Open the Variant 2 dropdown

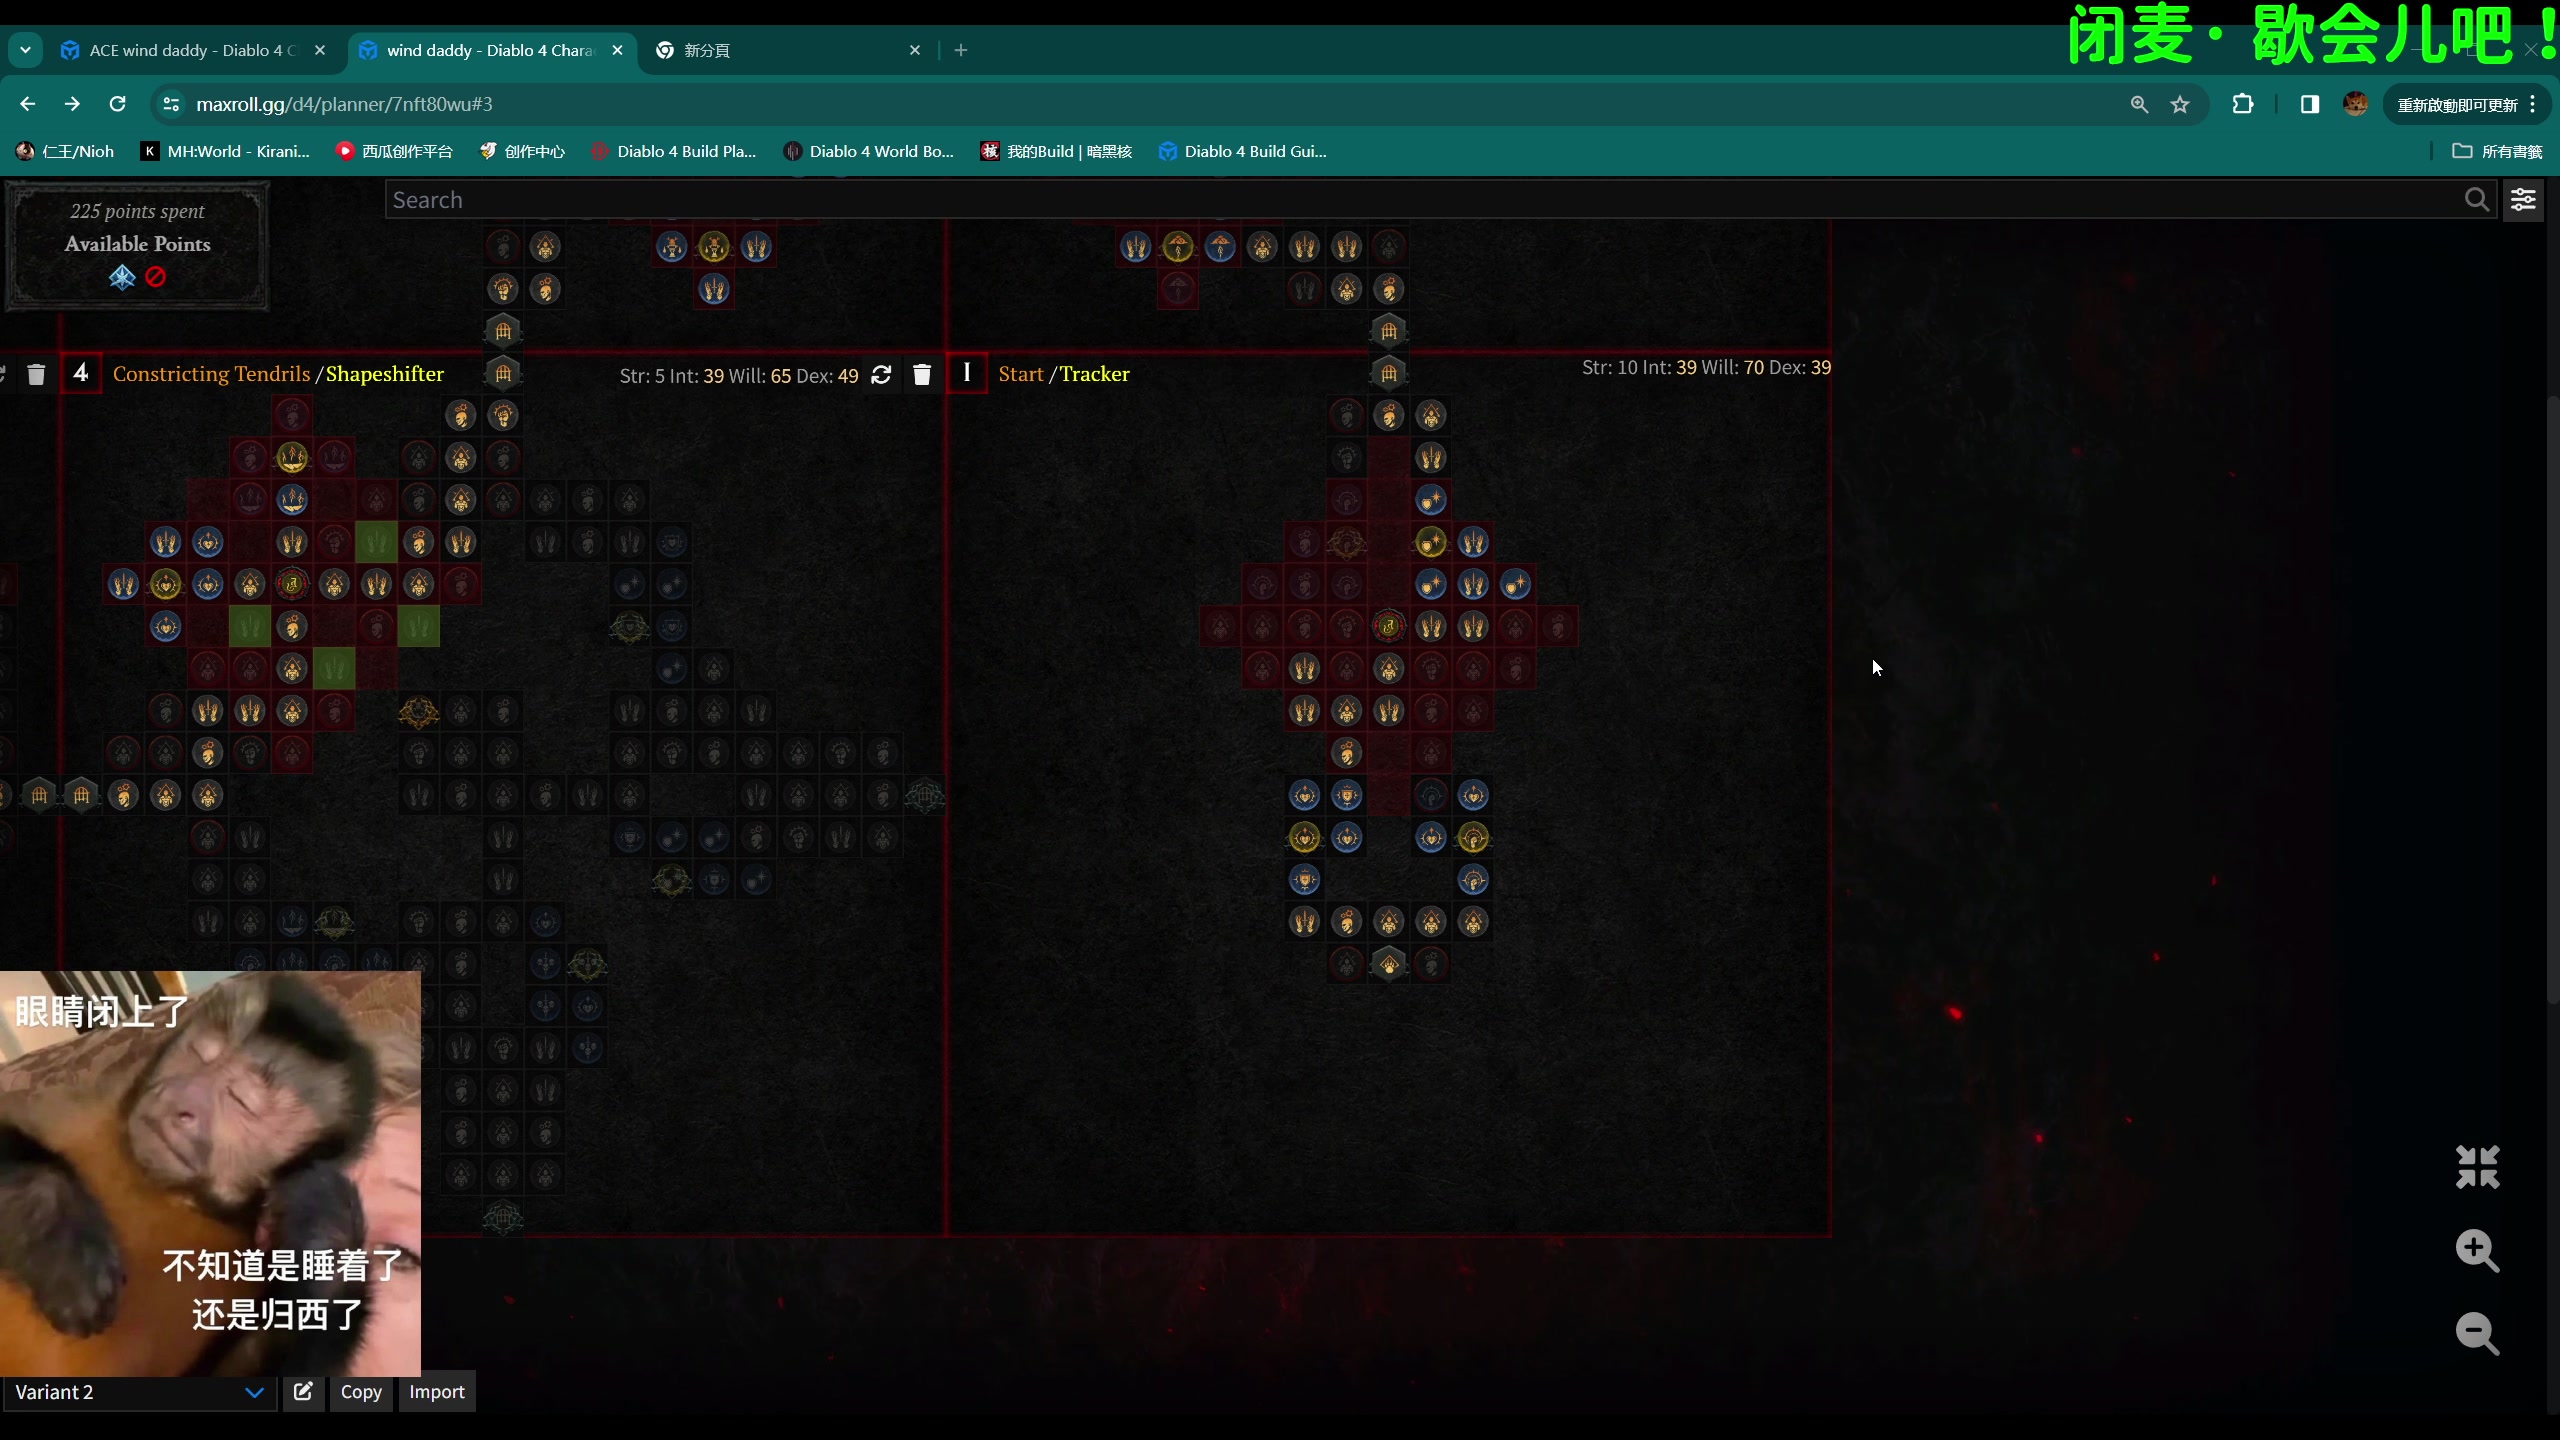click(139, 1392)
